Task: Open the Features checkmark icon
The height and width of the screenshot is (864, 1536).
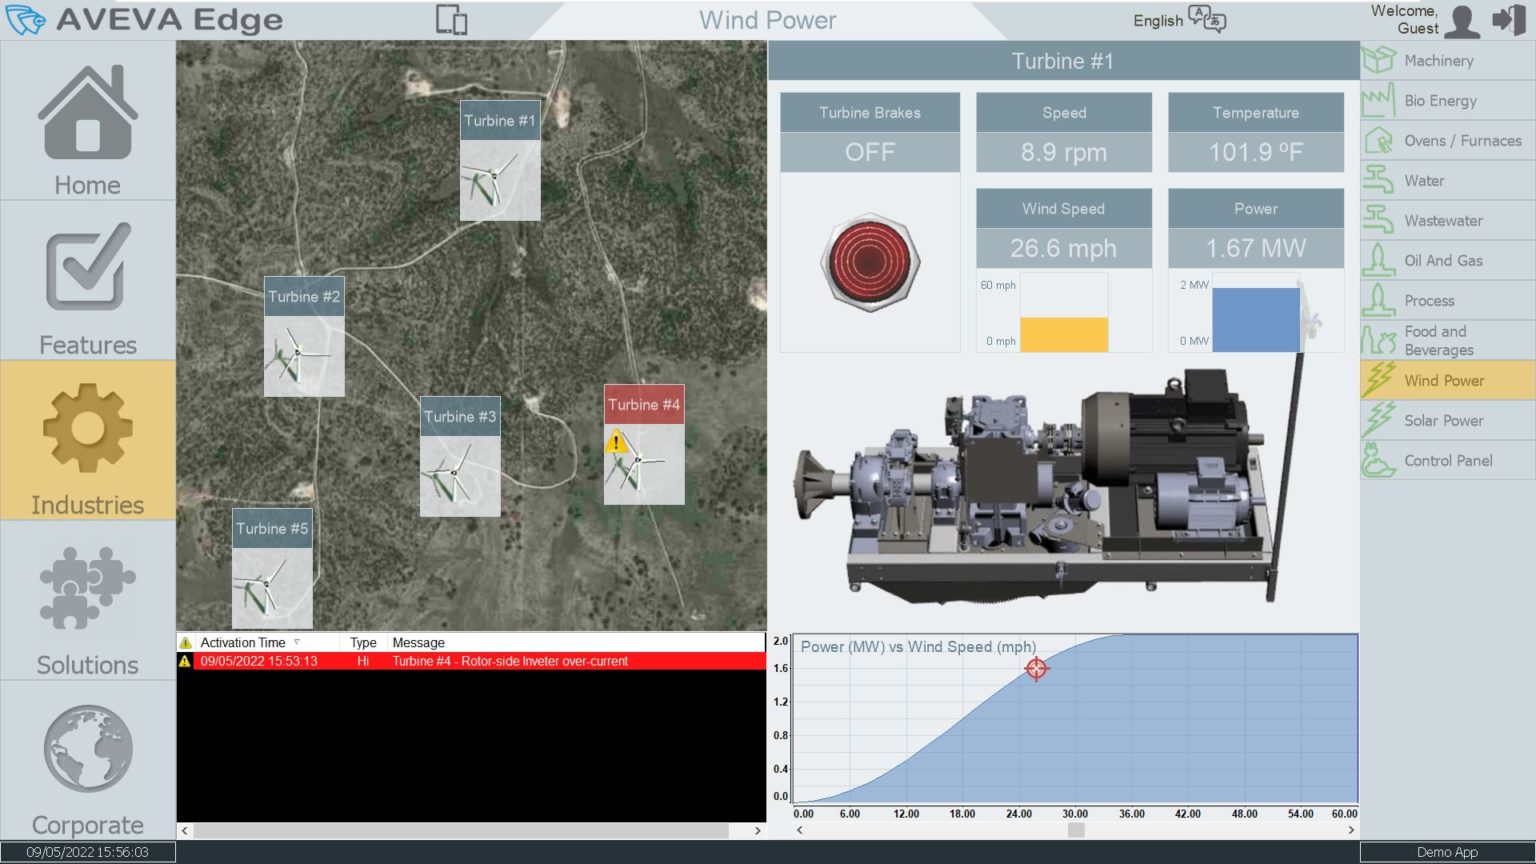Action: [88, 268]
